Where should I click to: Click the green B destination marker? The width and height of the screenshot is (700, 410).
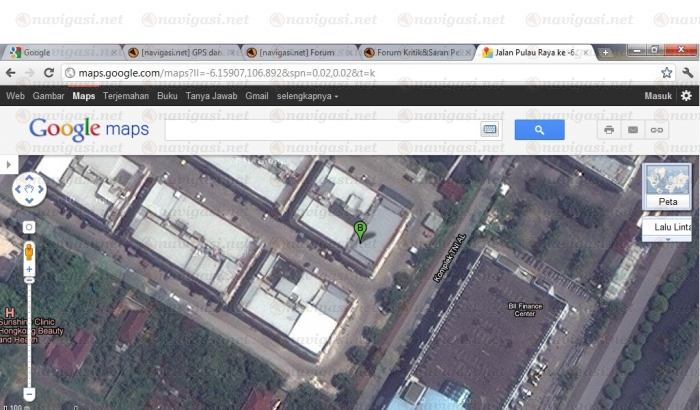point(360,231)
